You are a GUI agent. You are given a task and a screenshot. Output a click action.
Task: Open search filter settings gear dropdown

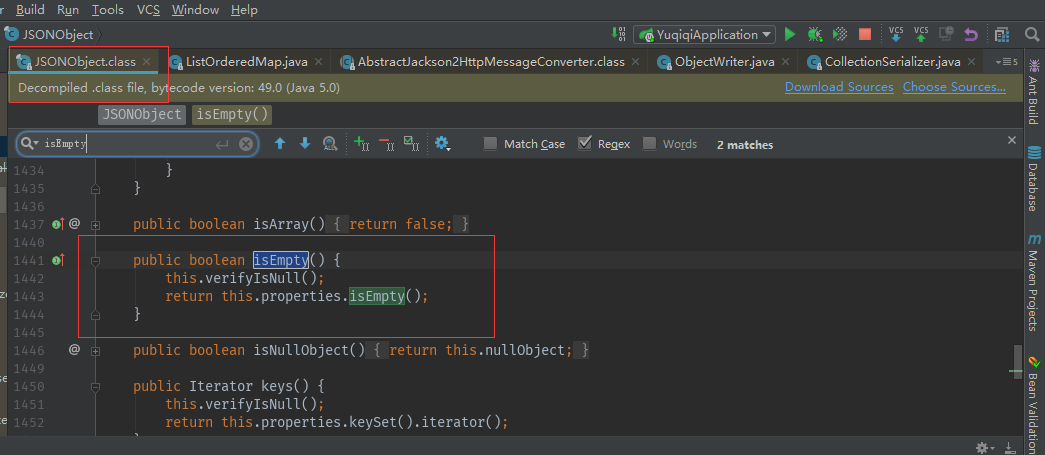(x=443, y=143)
